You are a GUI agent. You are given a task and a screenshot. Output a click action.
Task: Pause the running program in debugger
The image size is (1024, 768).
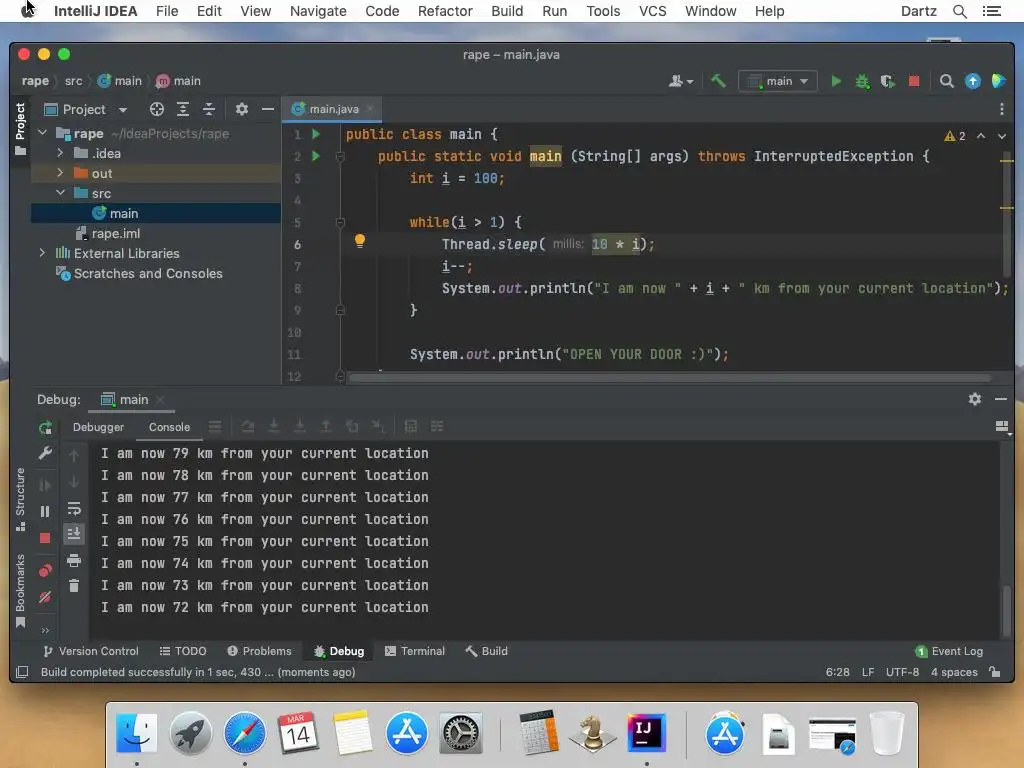(45, 511)
